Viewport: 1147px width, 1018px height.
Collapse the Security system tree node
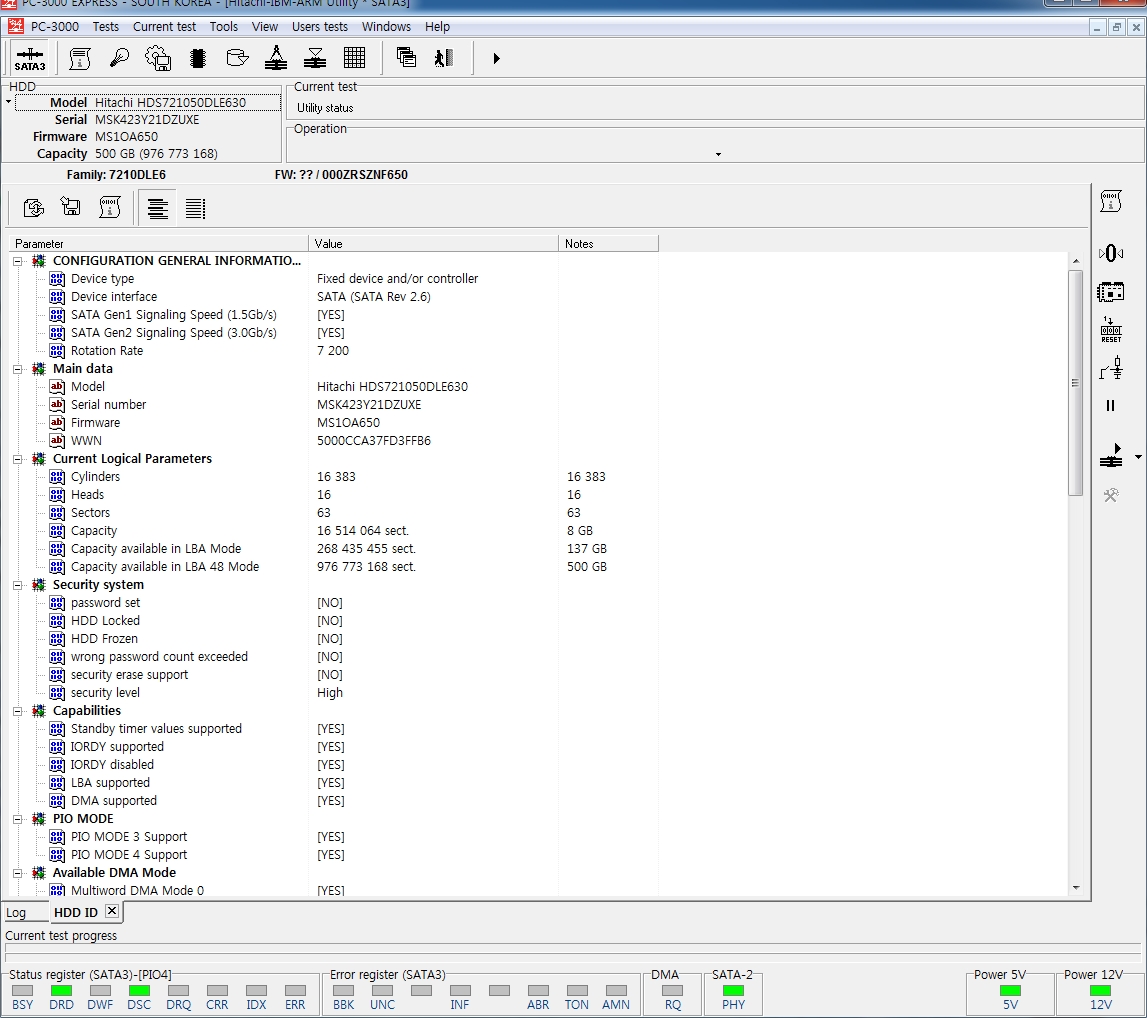[18, 585]
